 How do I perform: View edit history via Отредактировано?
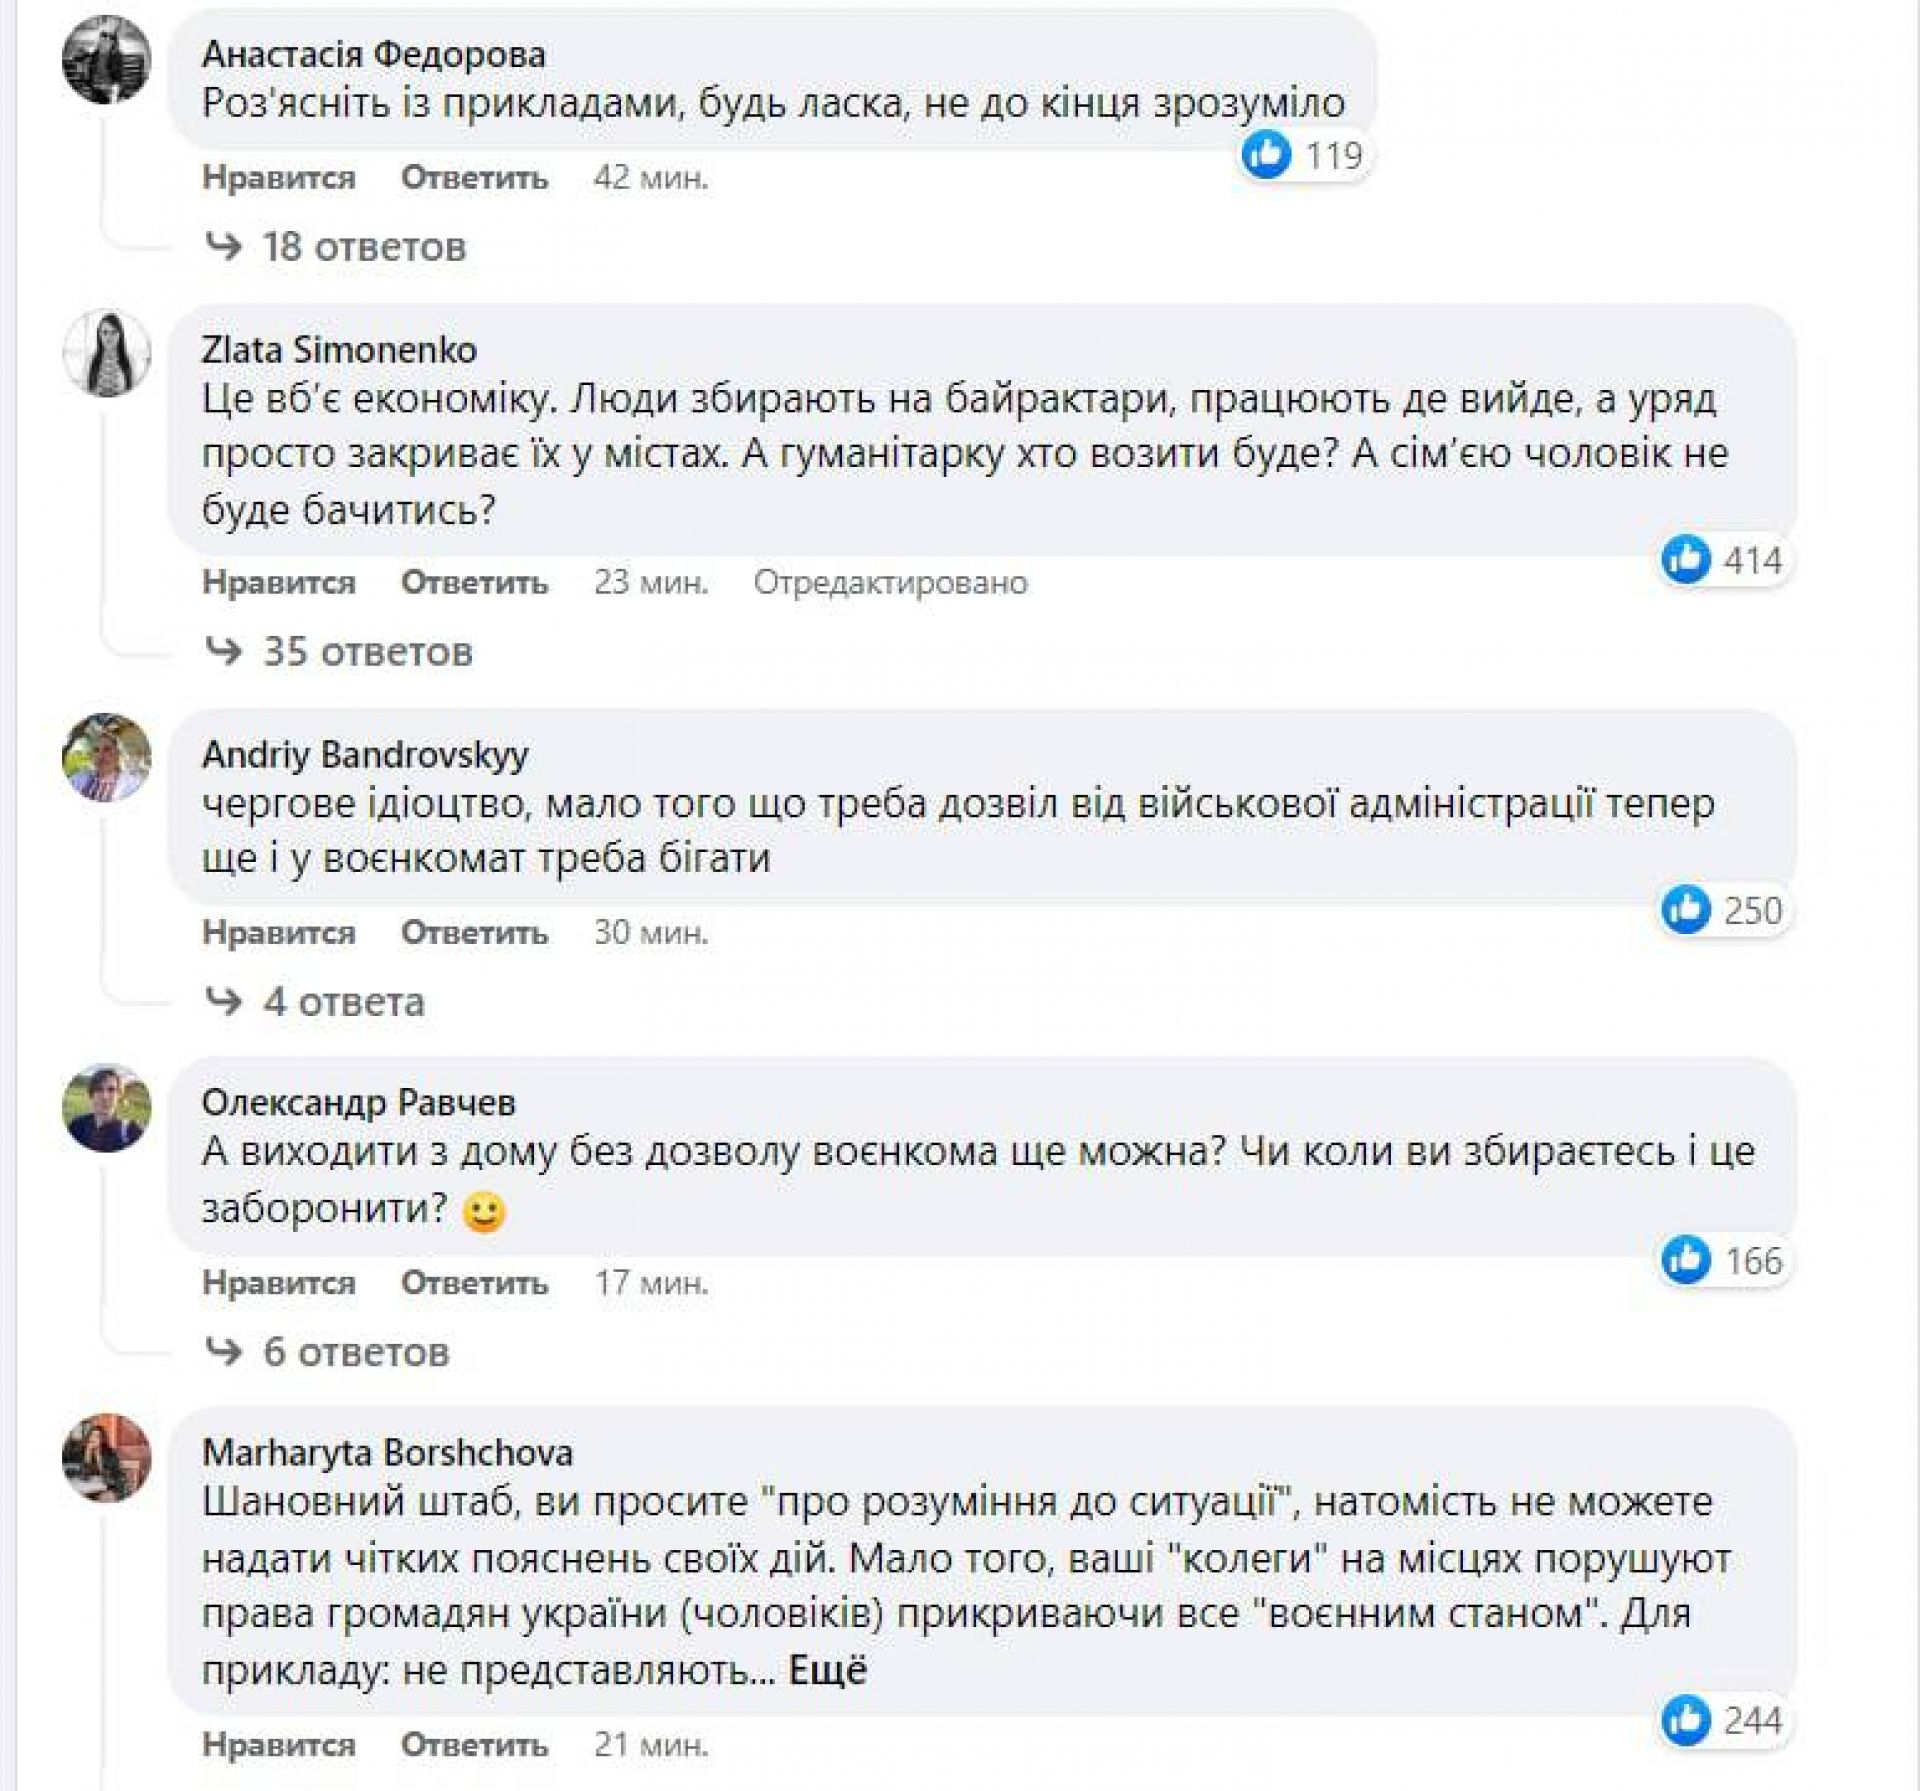pos(890,582)
